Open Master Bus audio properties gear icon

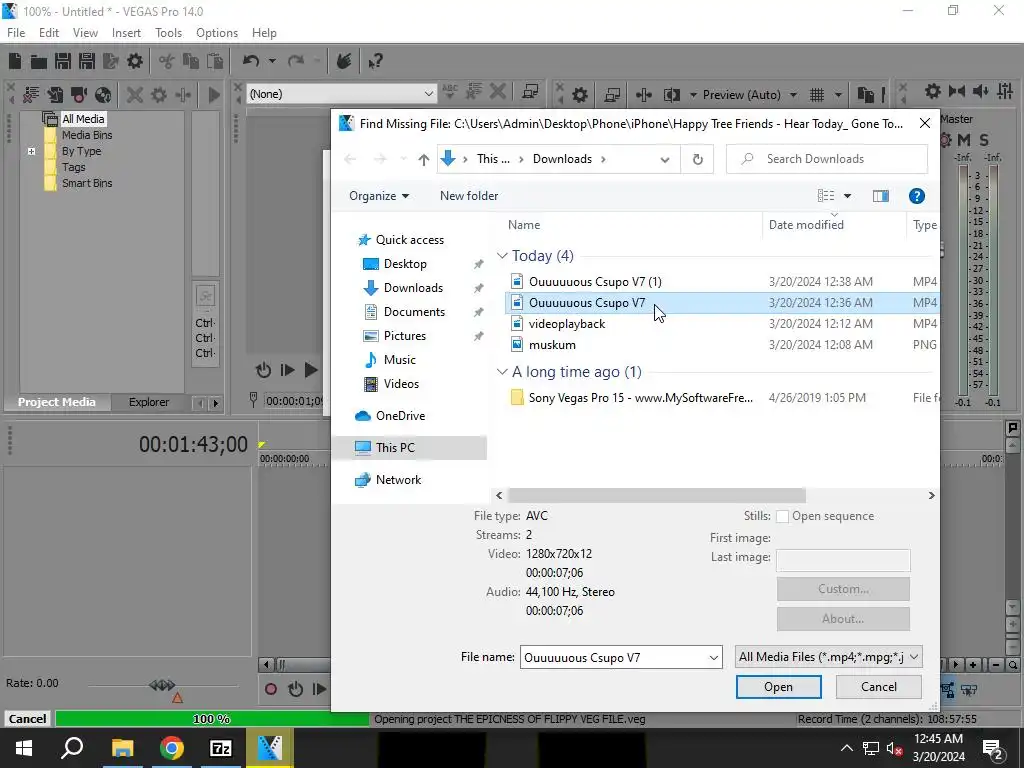click(933, 91)
